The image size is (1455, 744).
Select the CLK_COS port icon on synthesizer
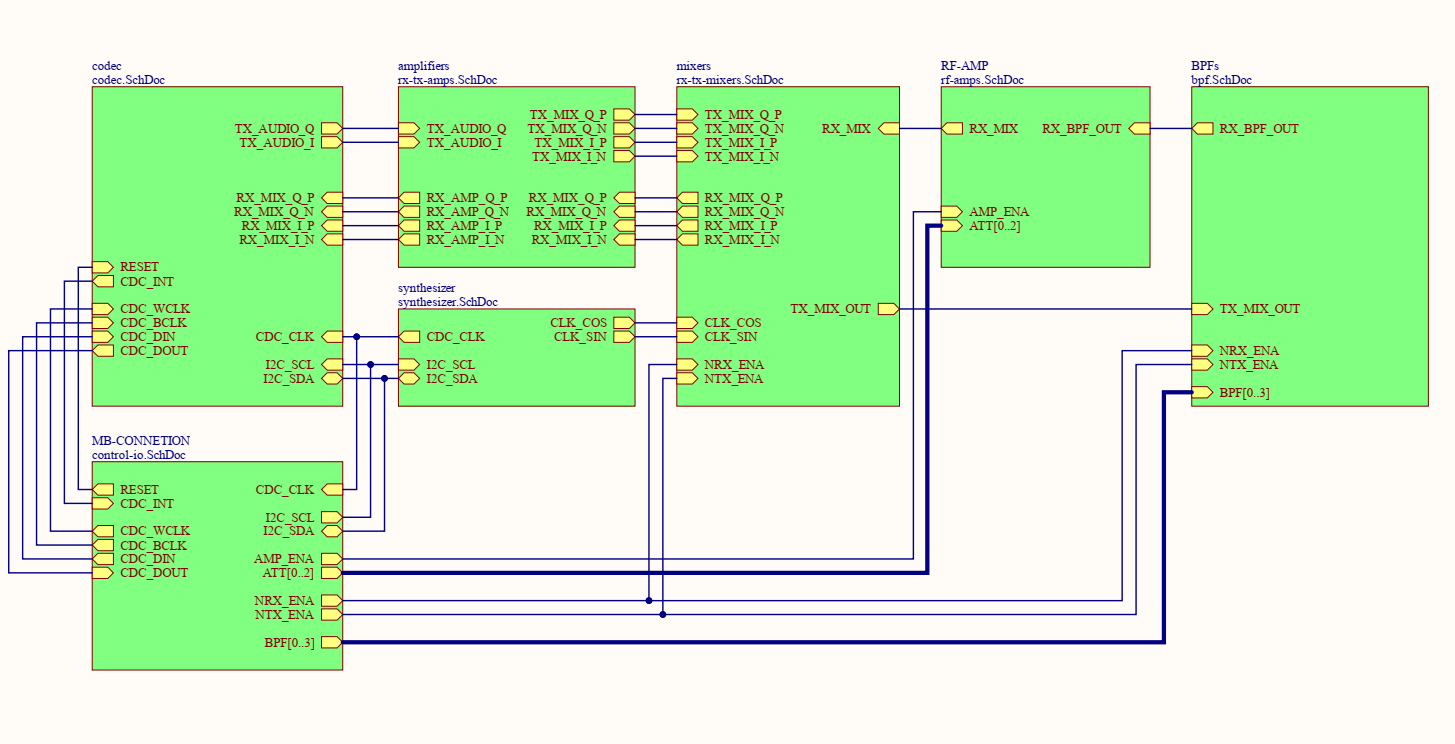tap(623, 323)
